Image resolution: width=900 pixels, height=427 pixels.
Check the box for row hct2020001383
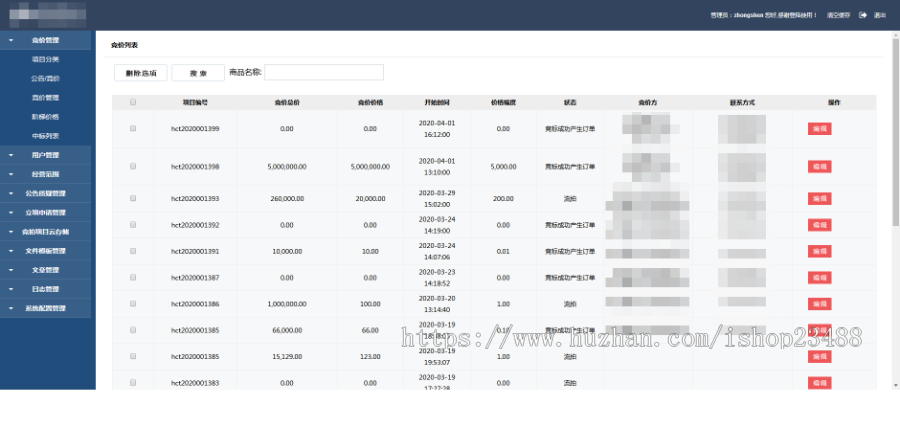click(x=133, y=382)
